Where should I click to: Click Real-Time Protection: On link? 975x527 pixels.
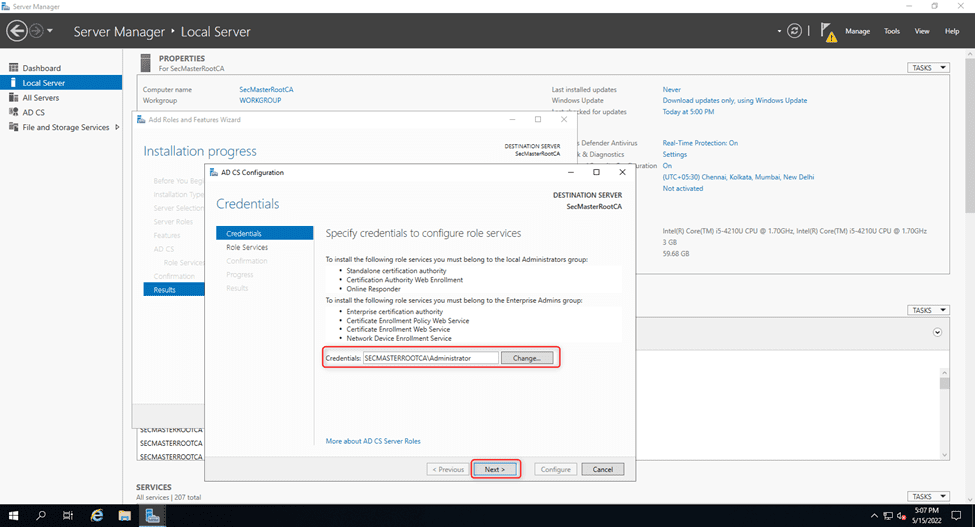tap(700, 143)
